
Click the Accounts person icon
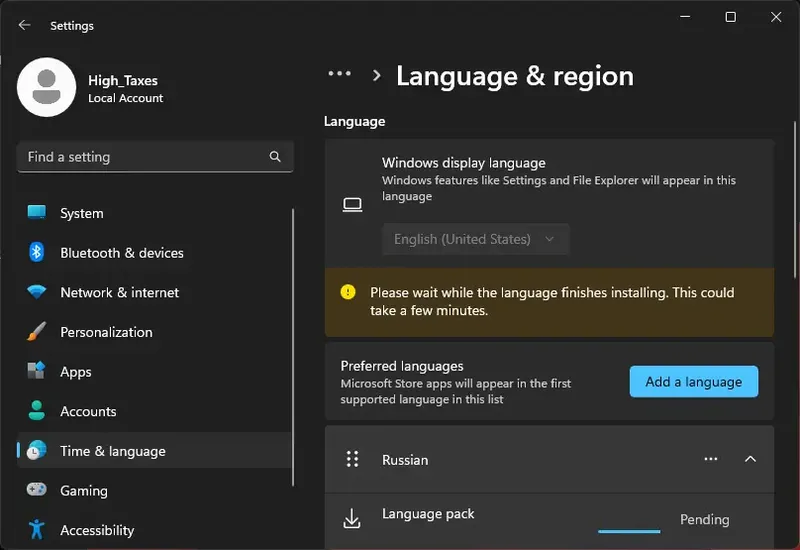[36, 411]
